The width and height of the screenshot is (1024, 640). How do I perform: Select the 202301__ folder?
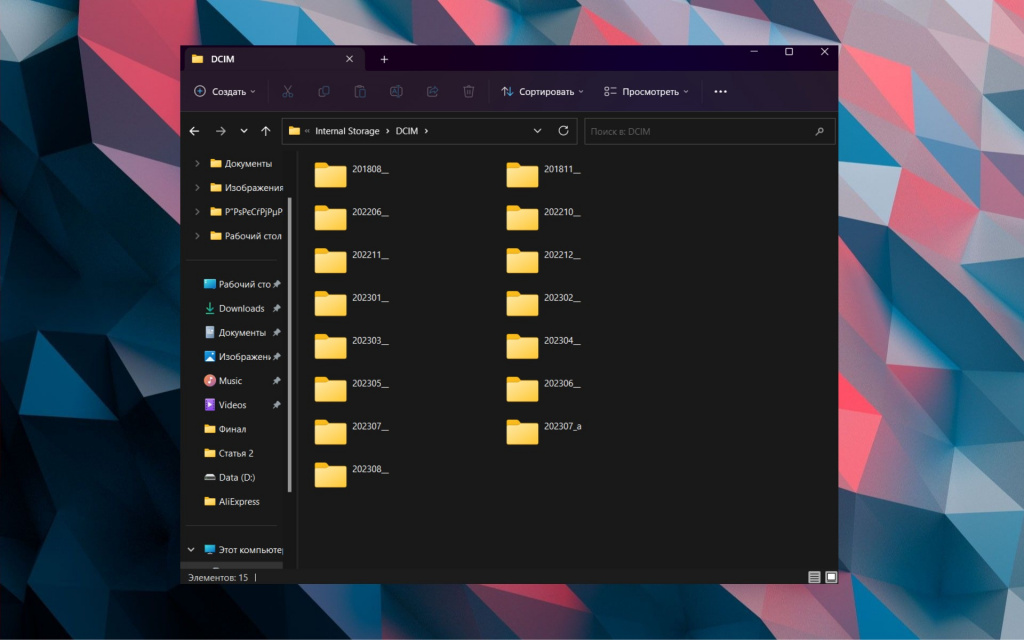[351, 303]
